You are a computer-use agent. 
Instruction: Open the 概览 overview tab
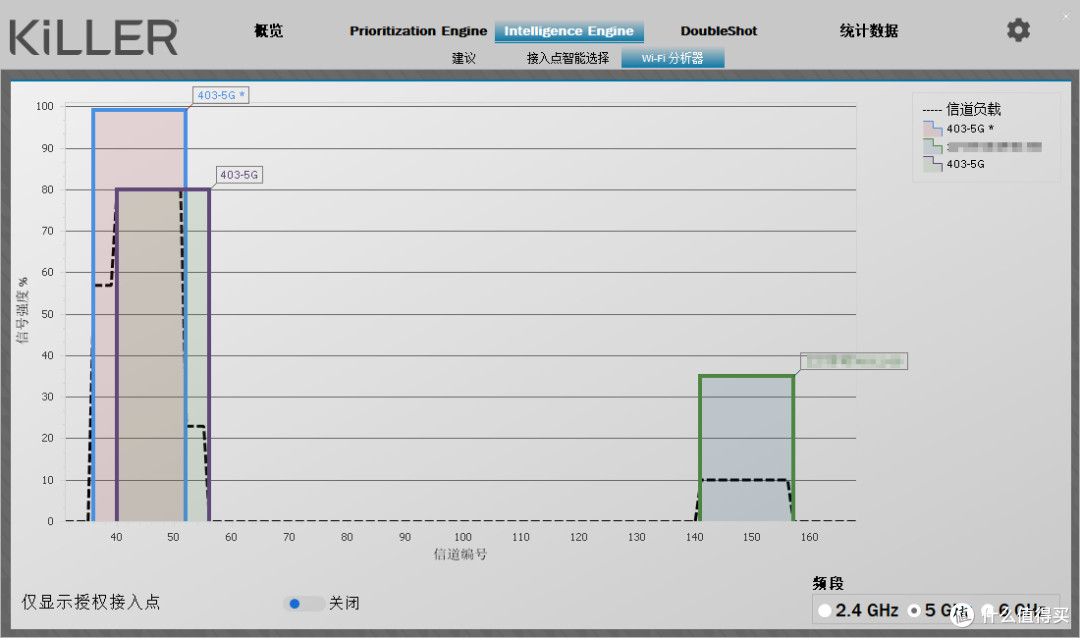point(268,30)
